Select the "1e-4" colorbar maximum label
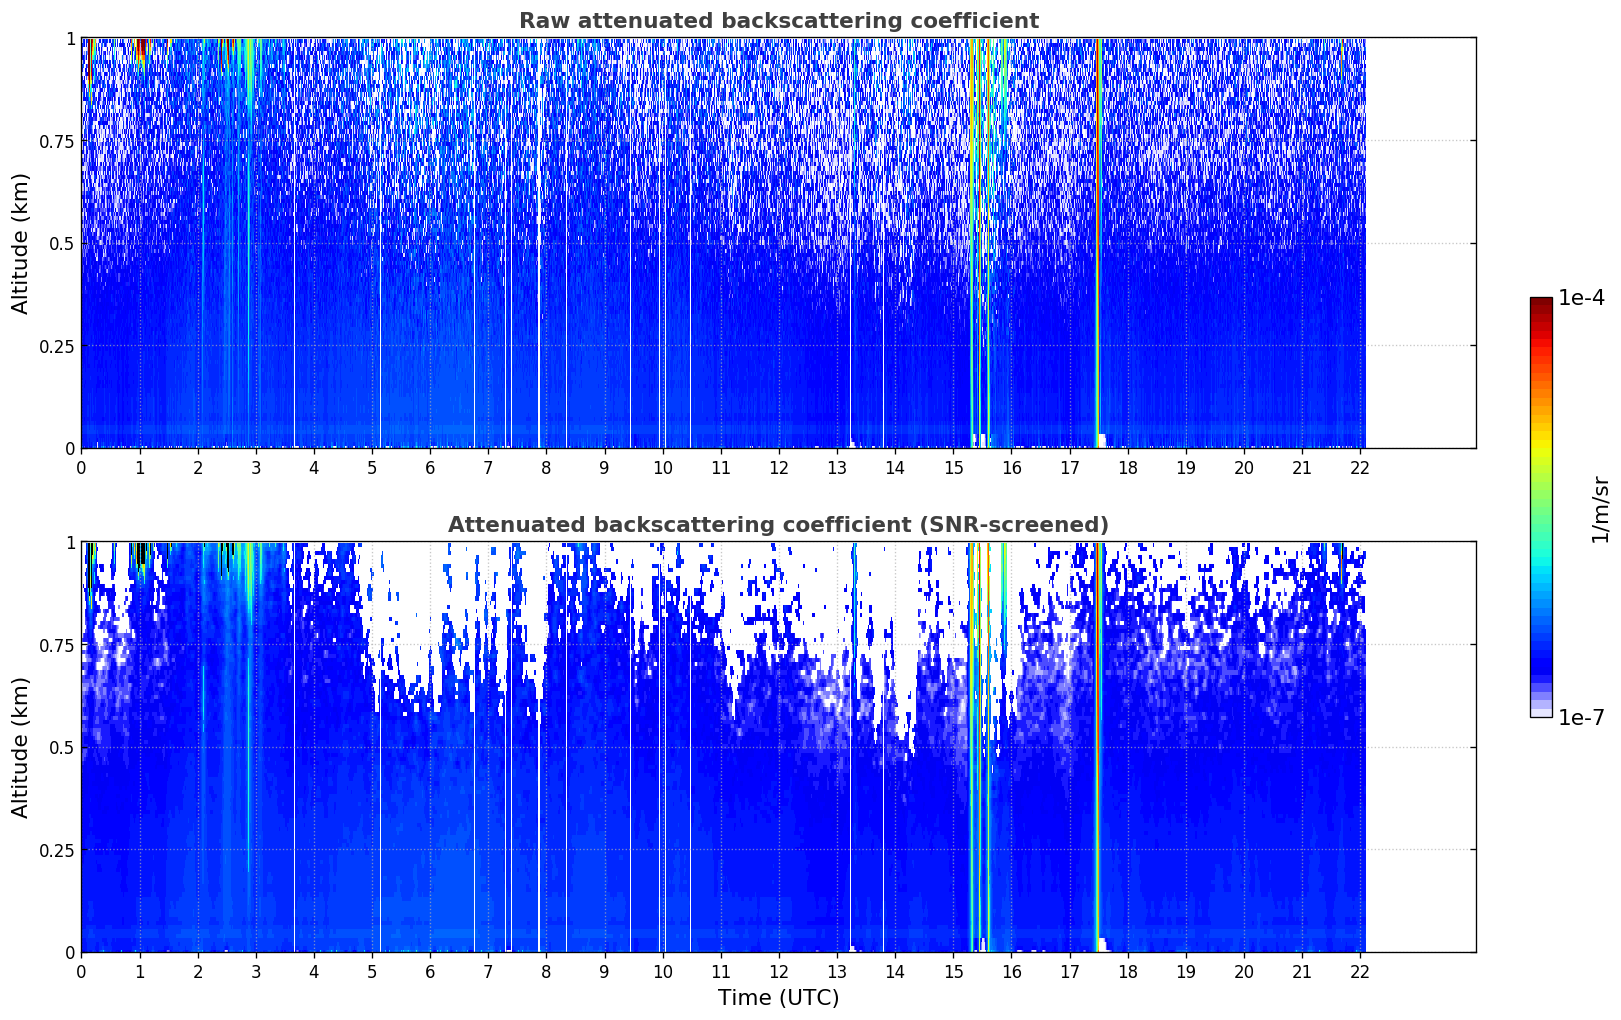Image resolution: width=1621 pixels, height=1020 pixels. click(x=1581, y=299)
